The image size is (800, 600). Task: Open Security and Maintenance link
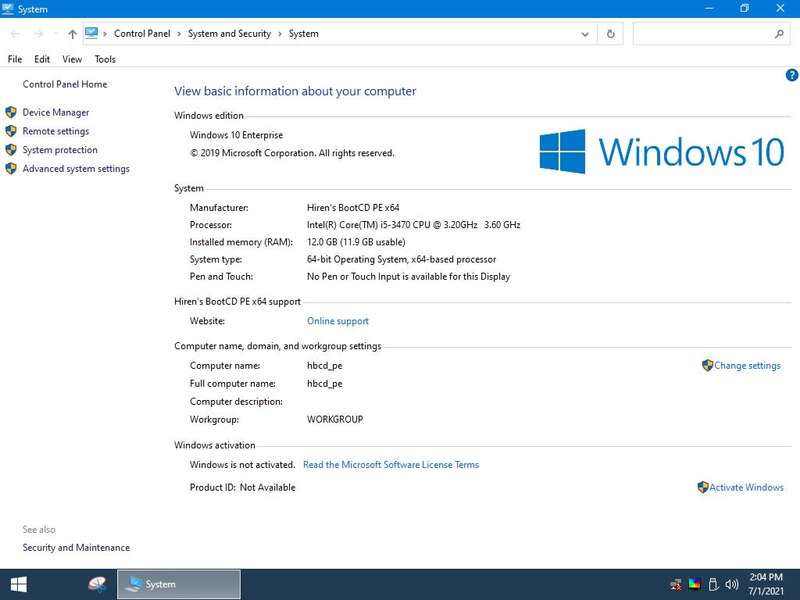(x=76, y=547)
